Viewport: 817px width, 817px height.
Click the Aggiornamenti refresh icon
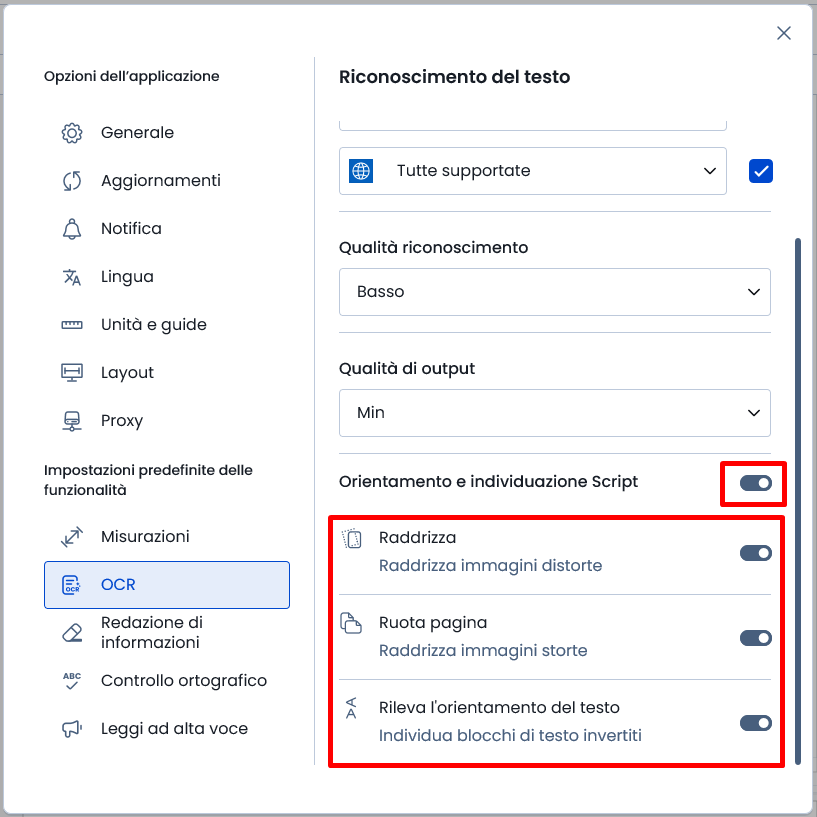point(72,181)
